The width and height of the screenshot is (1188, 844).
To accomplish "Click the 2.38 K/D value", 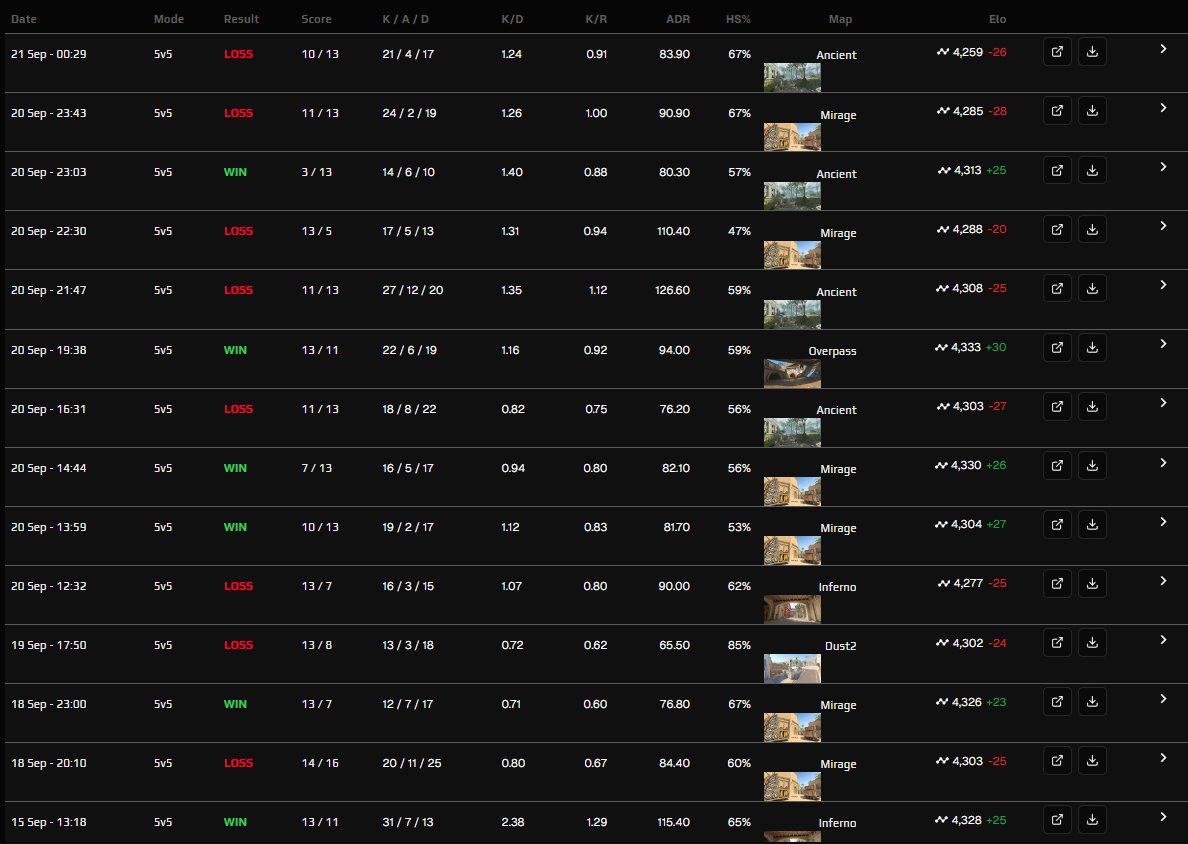I will 513,822.
